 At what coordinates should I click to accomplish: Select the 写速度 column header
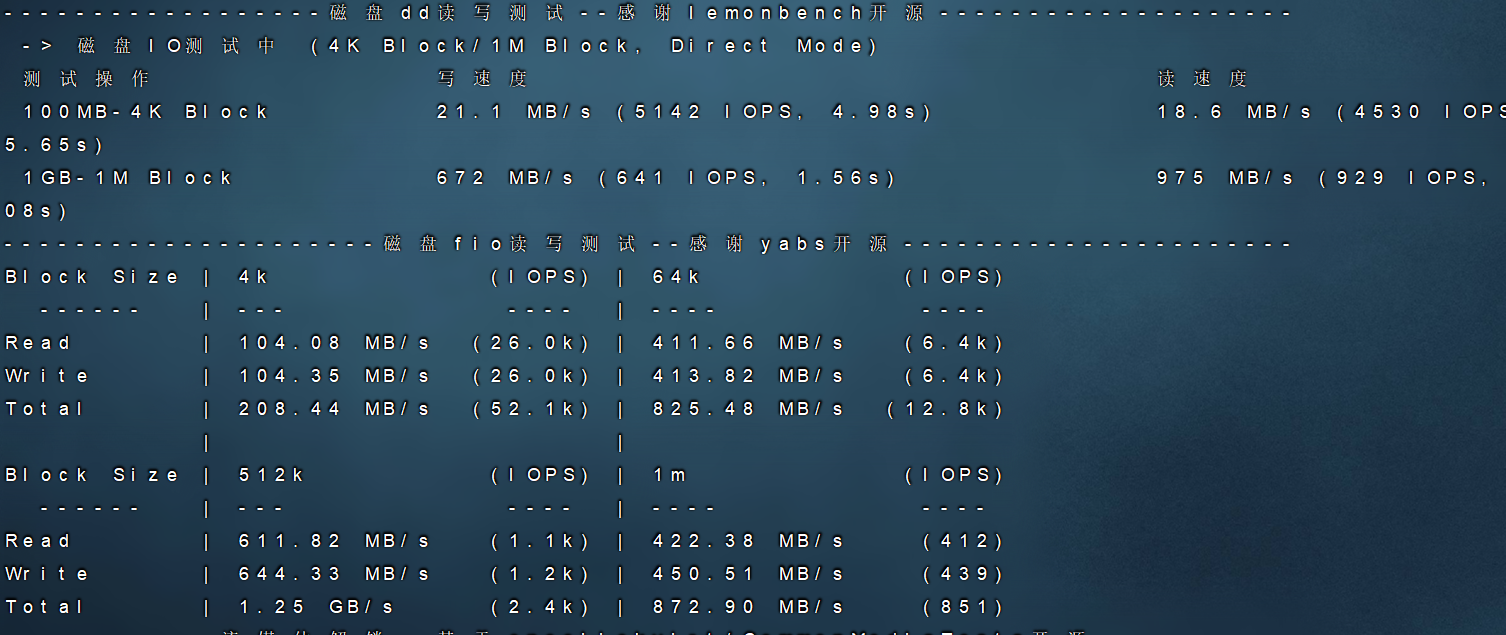point(482,79)
